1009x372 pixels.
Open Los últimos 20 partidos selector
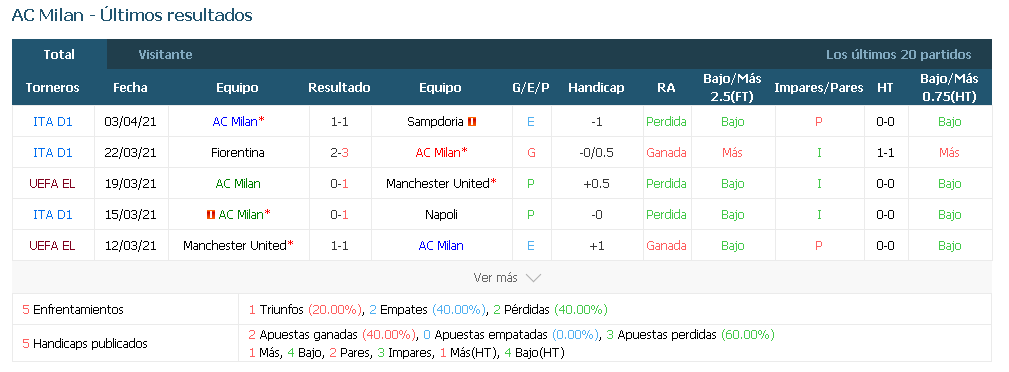tap(898, 55)
